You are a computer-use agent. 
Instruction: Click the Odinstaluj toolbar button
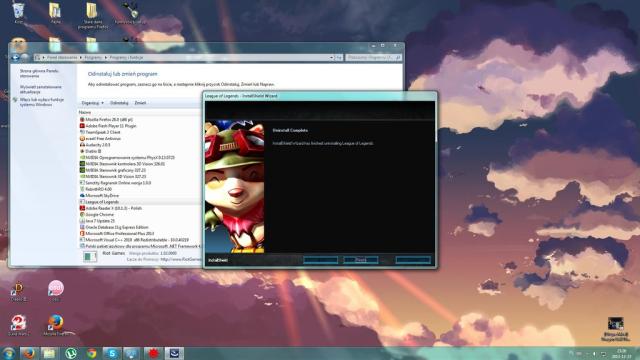119,103
